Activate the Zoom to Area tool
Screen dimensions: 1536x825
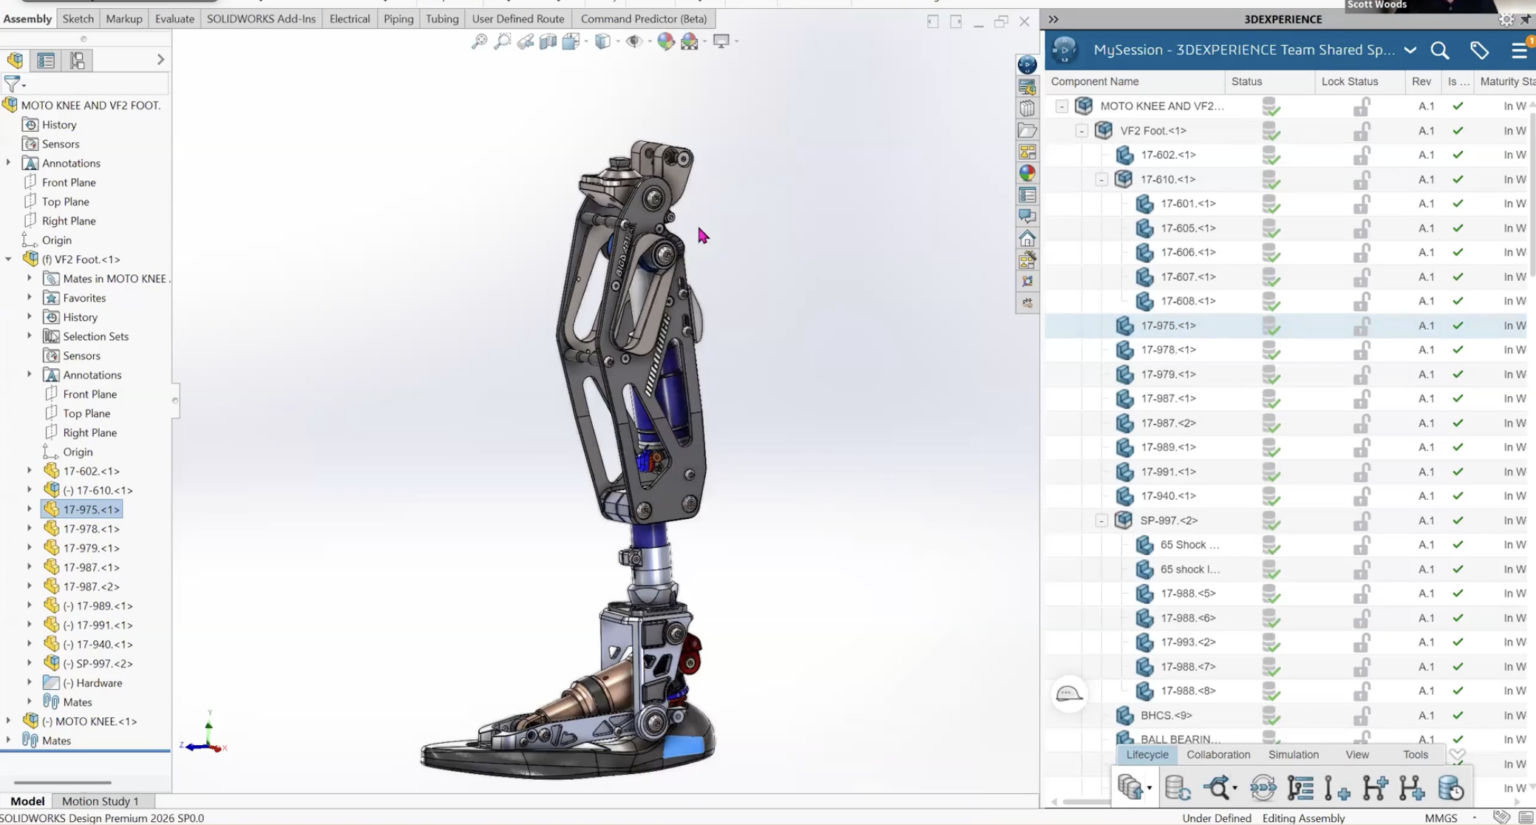pos(501,41)
